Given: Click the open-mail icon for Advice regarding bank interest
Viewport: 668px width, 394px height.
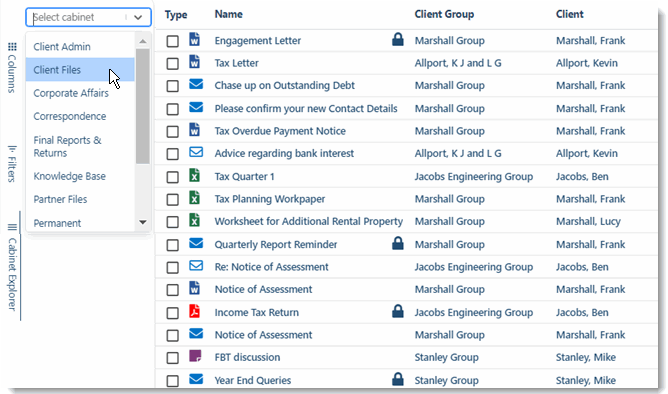Looking at the screenshot, I should point(196,152).
